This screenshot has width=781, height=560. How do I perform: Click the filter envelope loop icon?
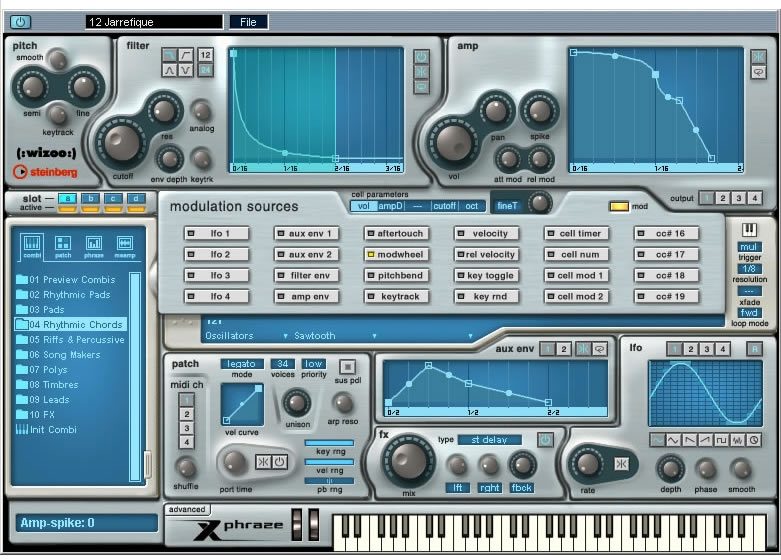[x=421, y=87]
